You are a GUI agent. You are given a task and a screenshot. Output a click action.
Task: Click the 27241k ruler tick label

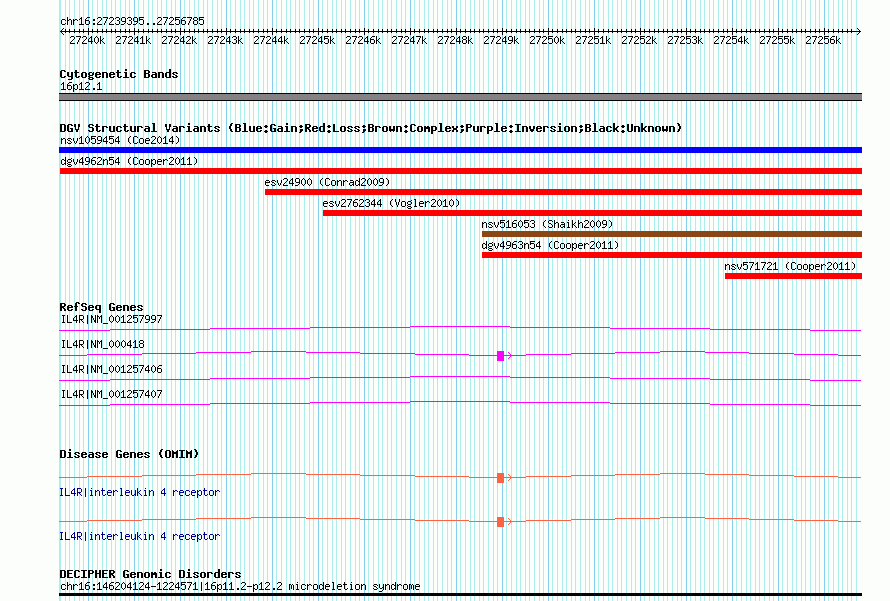click(x=133, y=40)
